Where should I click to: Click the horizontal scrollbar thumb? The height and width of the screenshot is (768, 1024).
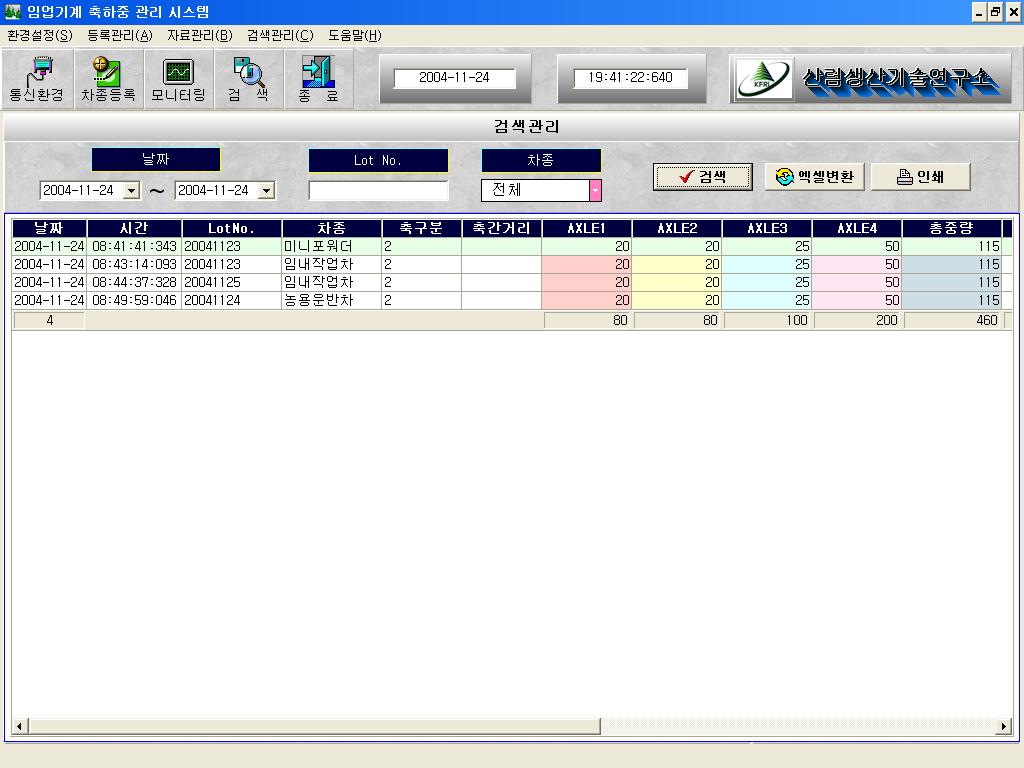314,726
